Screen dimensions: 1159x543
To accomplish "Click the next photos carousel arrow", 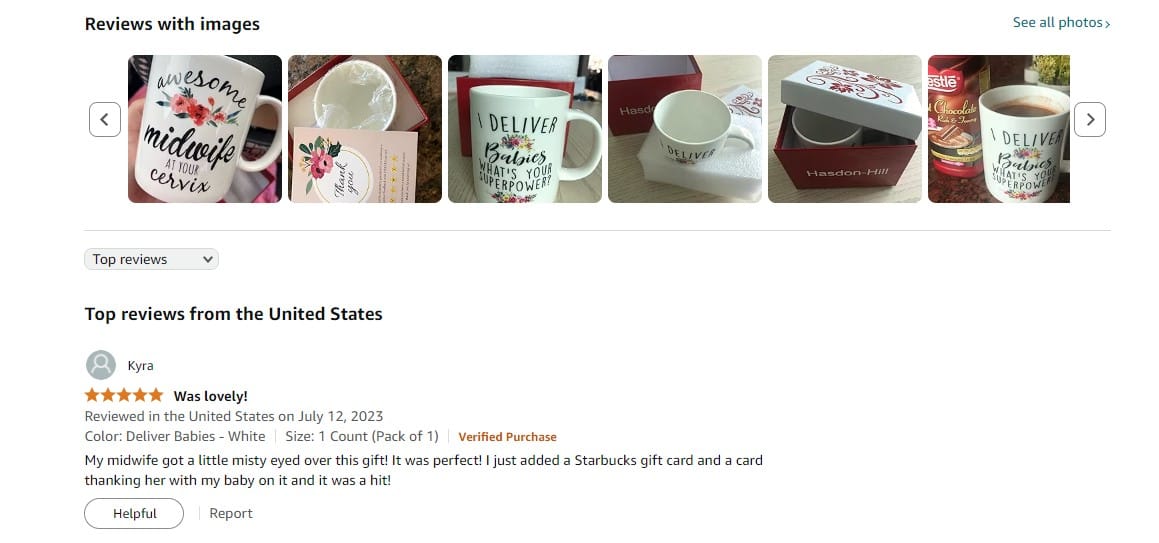I will point(1090,120).
